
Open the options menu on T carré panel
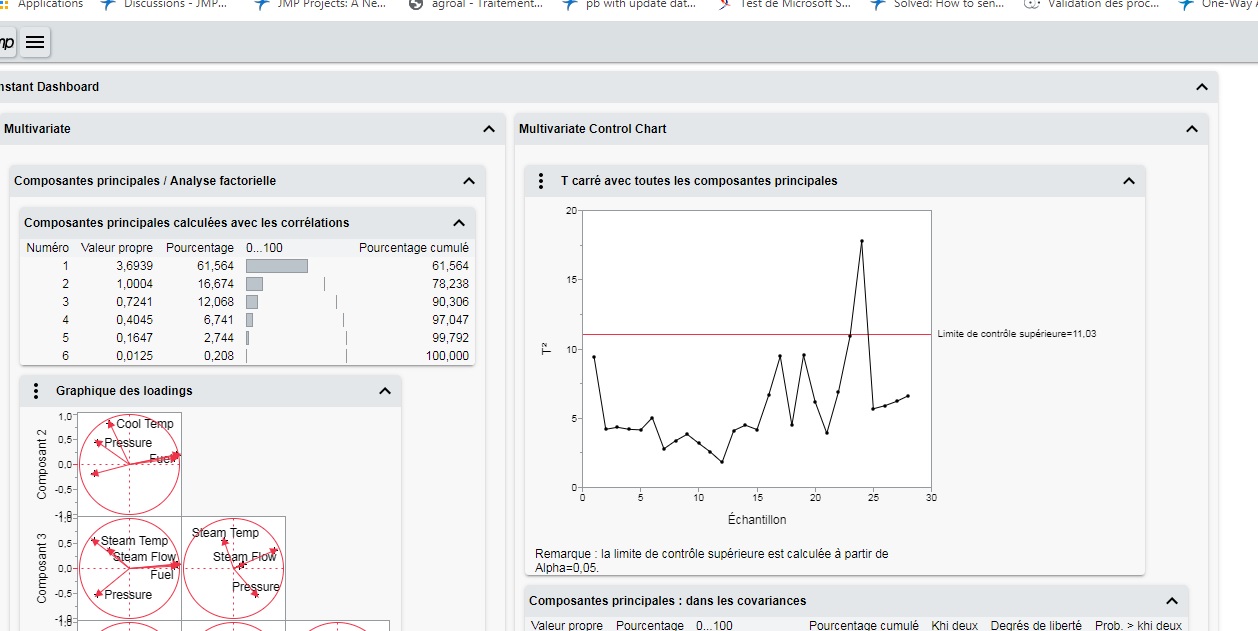click(x=539, y=181)
